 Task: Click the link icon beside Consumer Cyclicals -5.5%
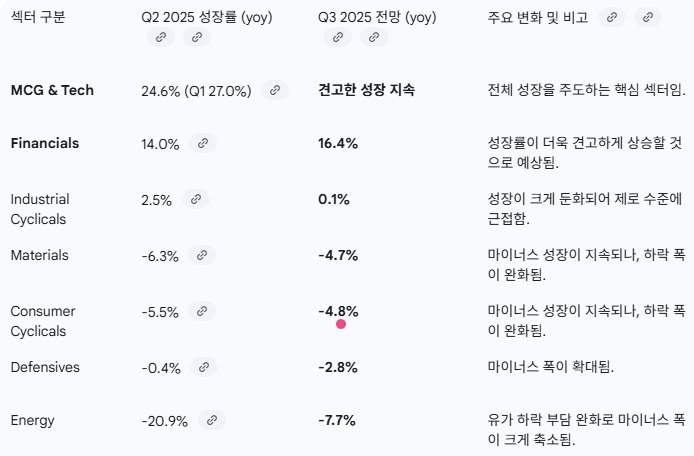(203, 311)
